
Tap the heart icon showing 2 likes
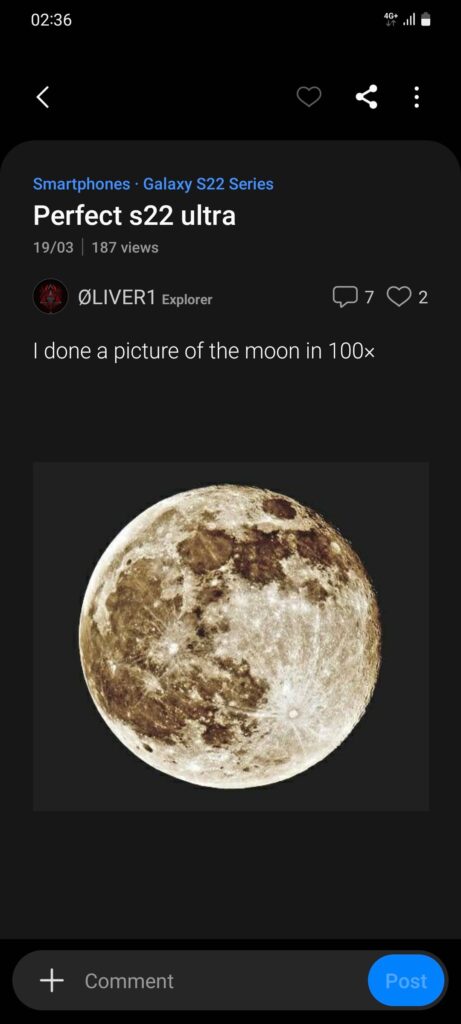398,298
